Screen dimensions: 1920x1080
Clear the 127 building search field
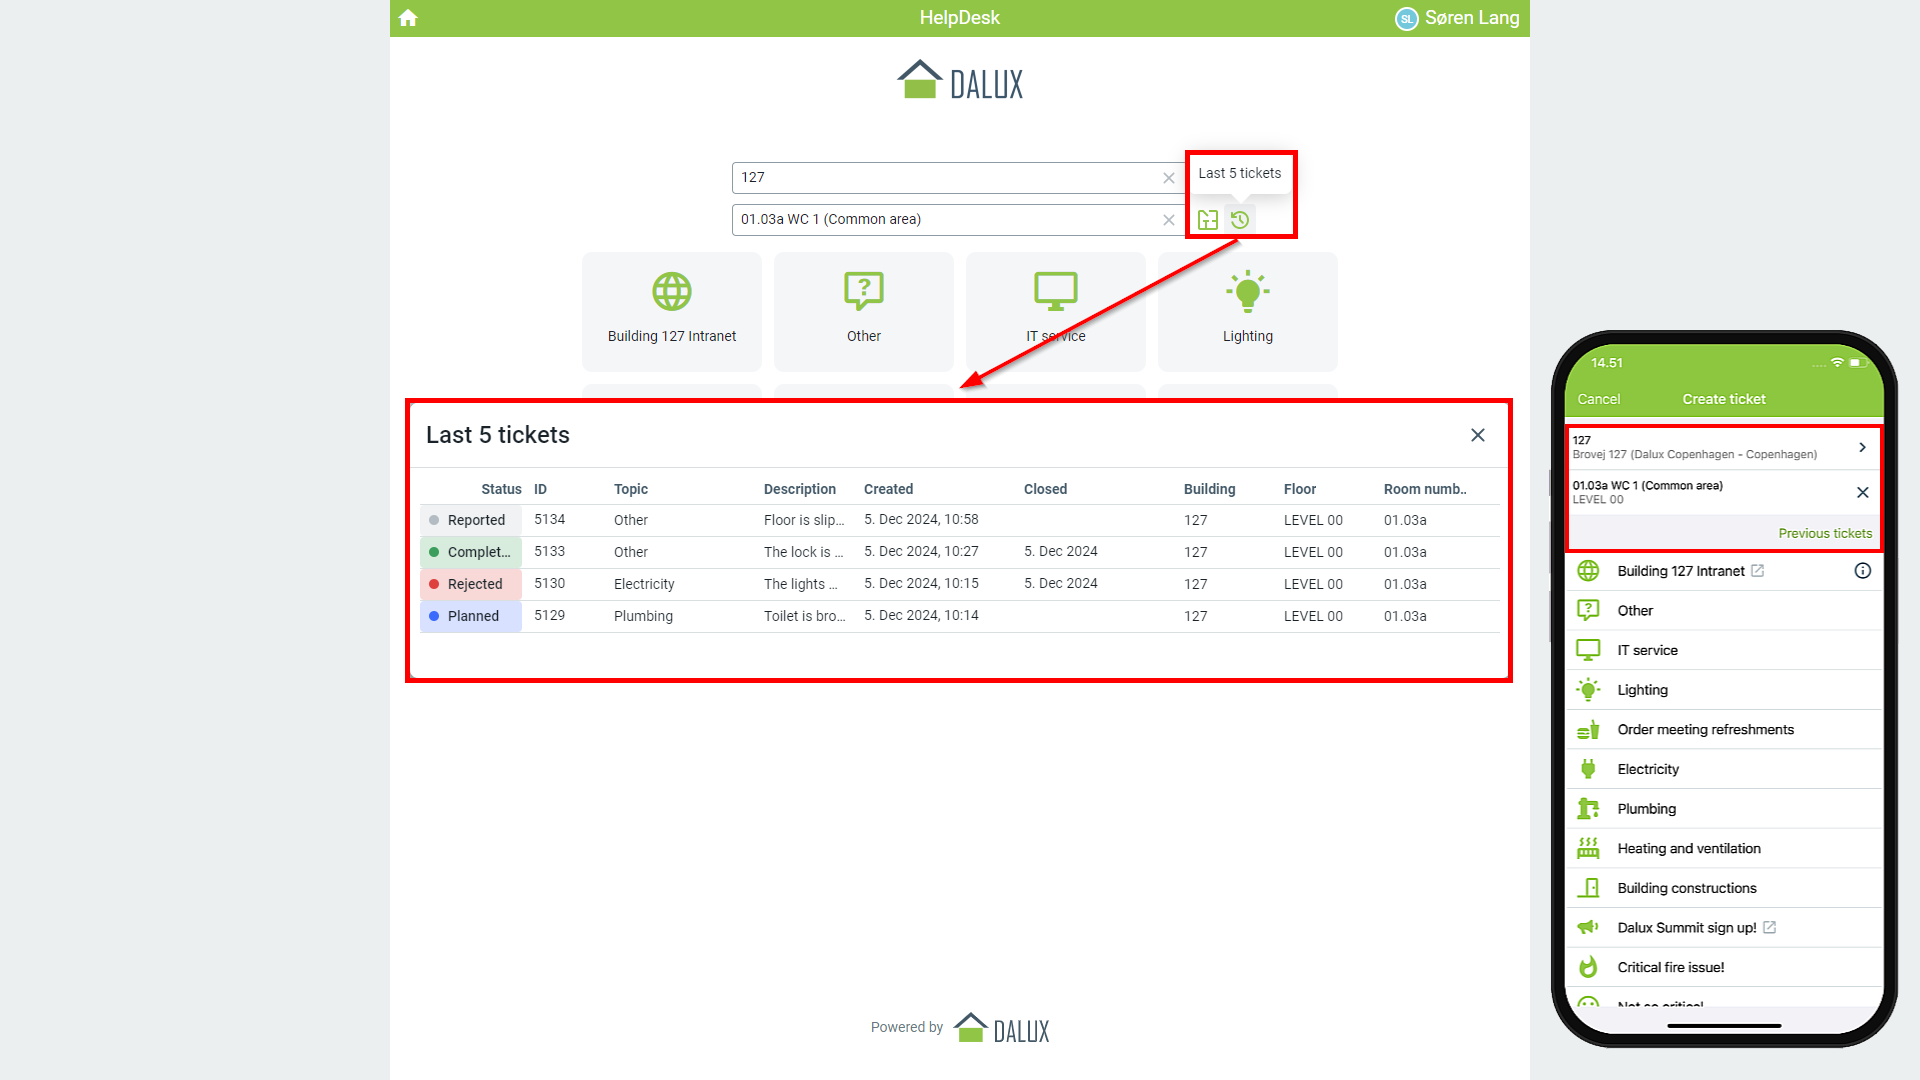point(1169,178)
